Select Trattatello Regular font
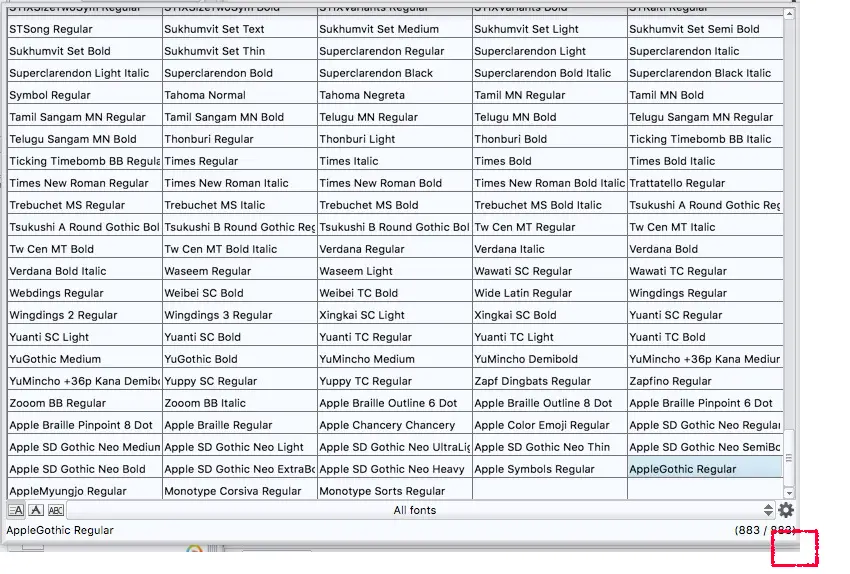 tap(705, 183)
